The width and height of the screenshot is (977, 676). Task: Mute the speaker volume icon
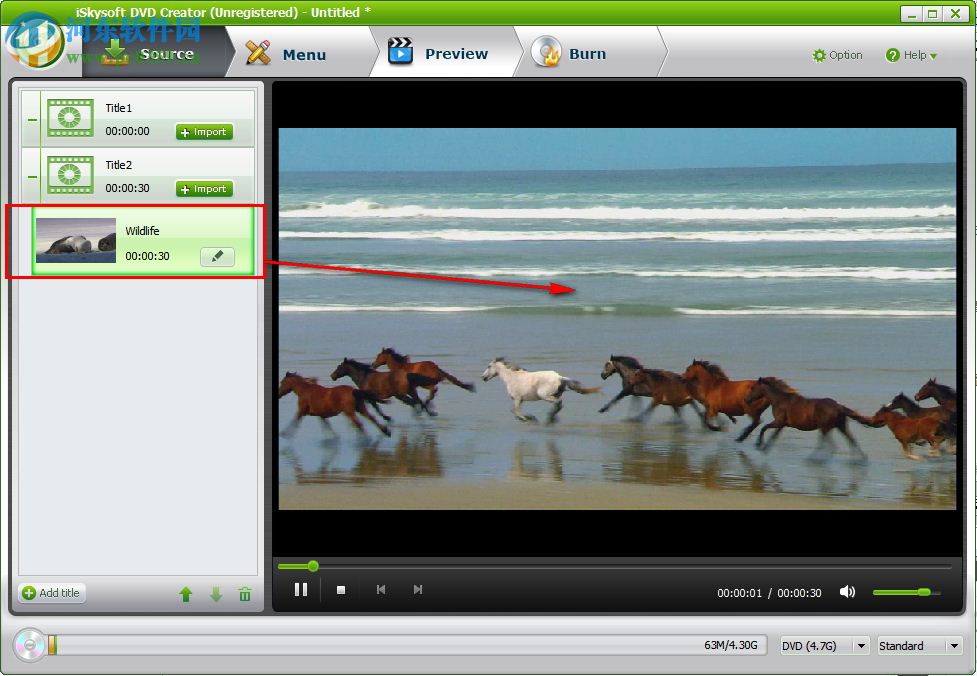pyautogui.click(x=847, y=592)
